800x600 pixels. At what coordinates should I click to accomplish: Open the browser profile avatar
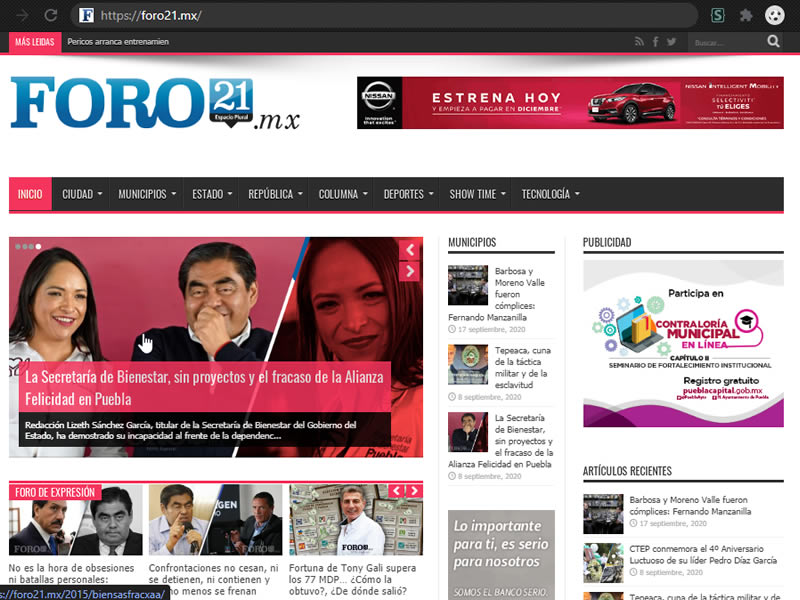click(x=774, y=15)
